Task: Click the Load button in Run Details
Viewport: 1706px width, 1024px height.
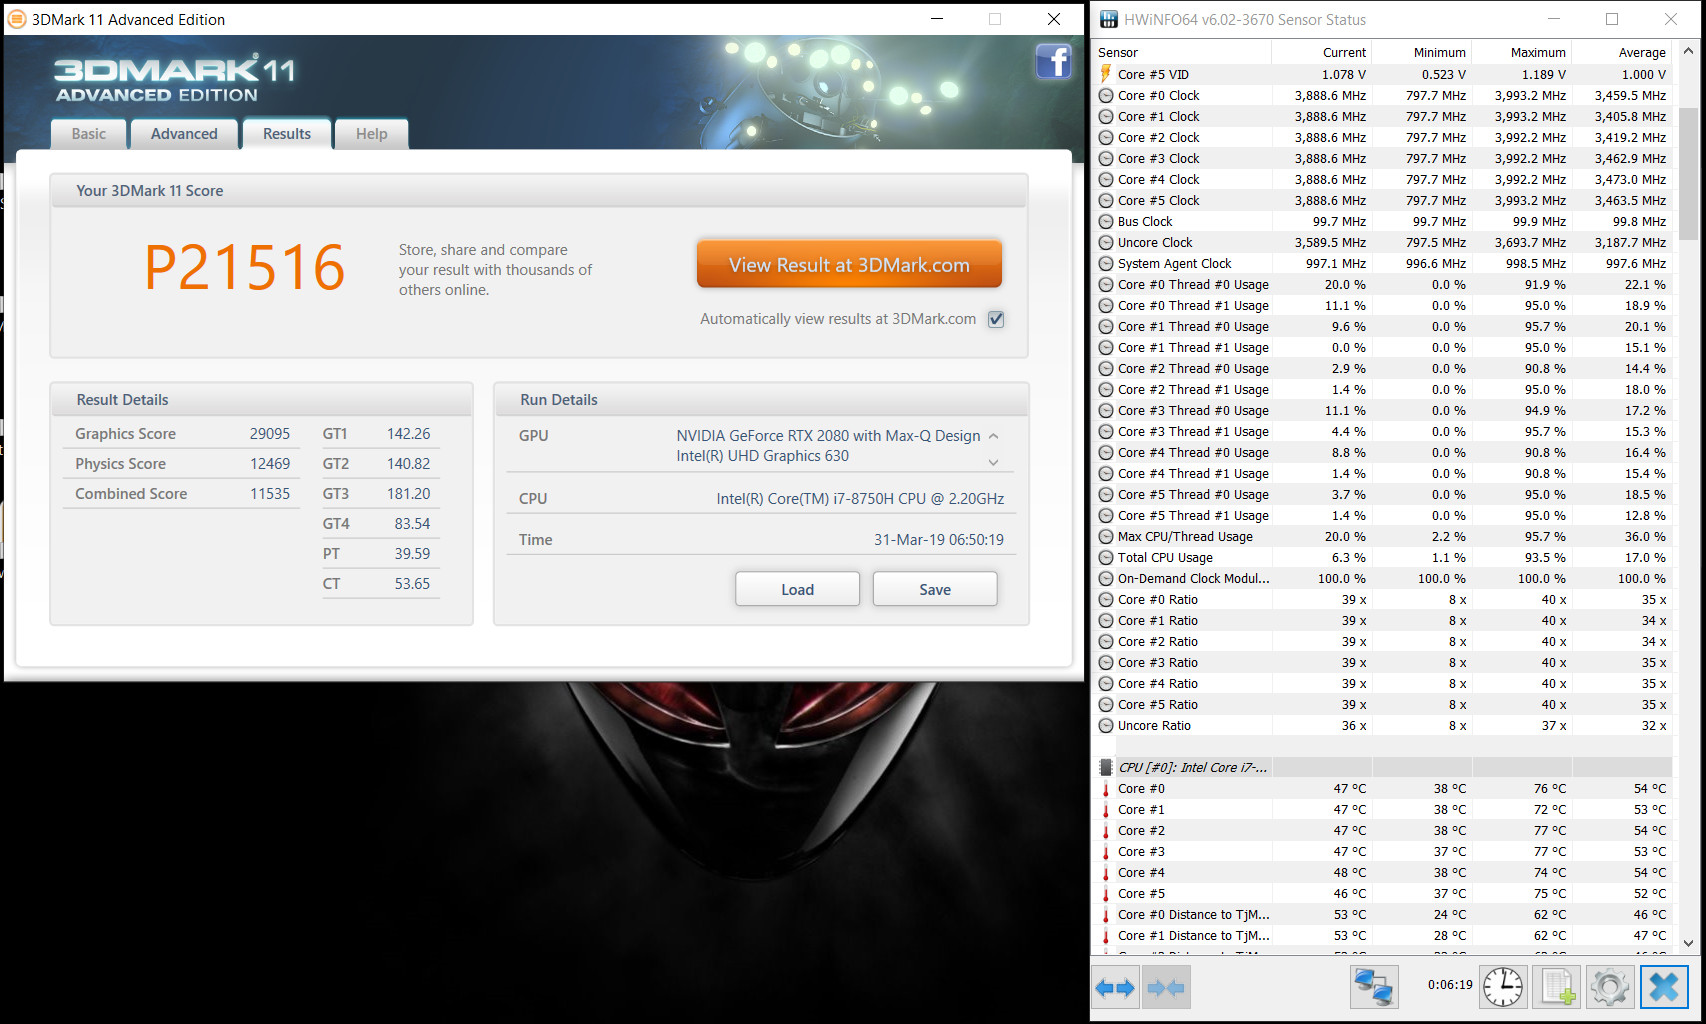Action: click(797, 589)
